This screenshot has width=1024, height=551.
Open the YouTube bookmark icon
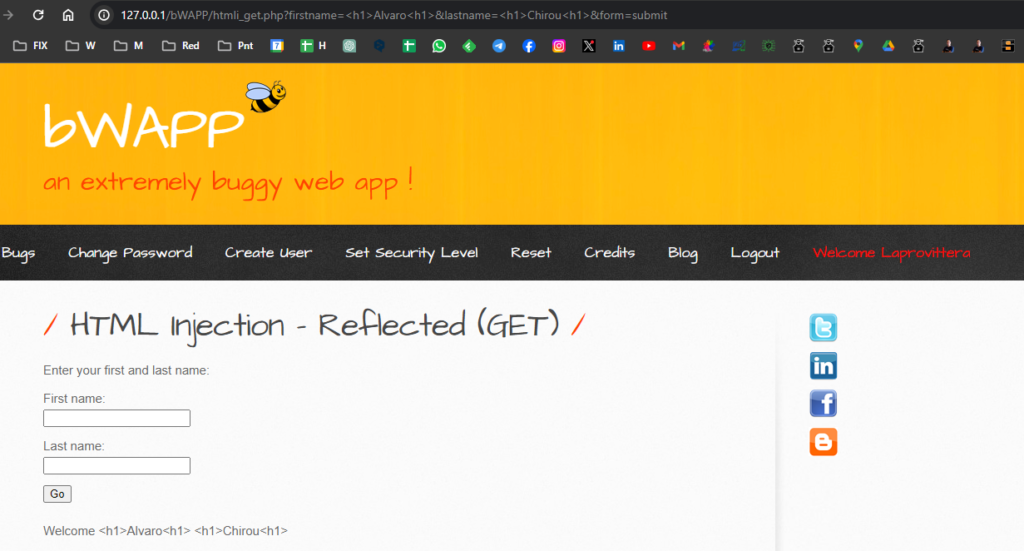click(648, 46)
